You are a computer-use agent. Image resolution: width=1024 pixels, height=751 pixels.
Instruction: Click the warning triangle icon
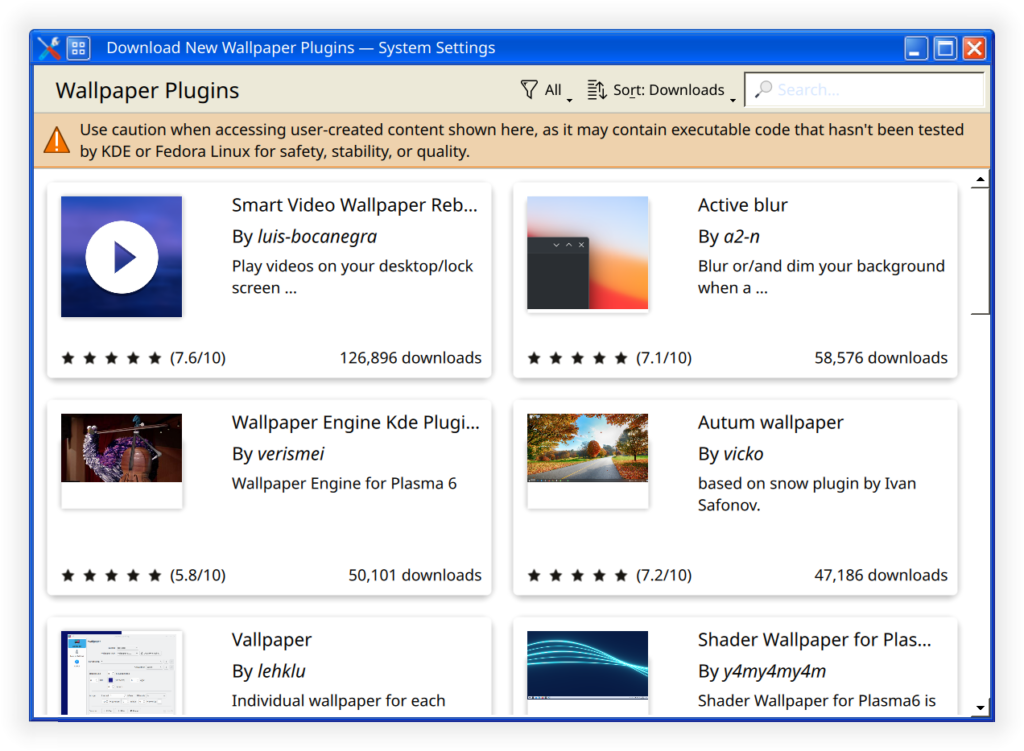57,140
